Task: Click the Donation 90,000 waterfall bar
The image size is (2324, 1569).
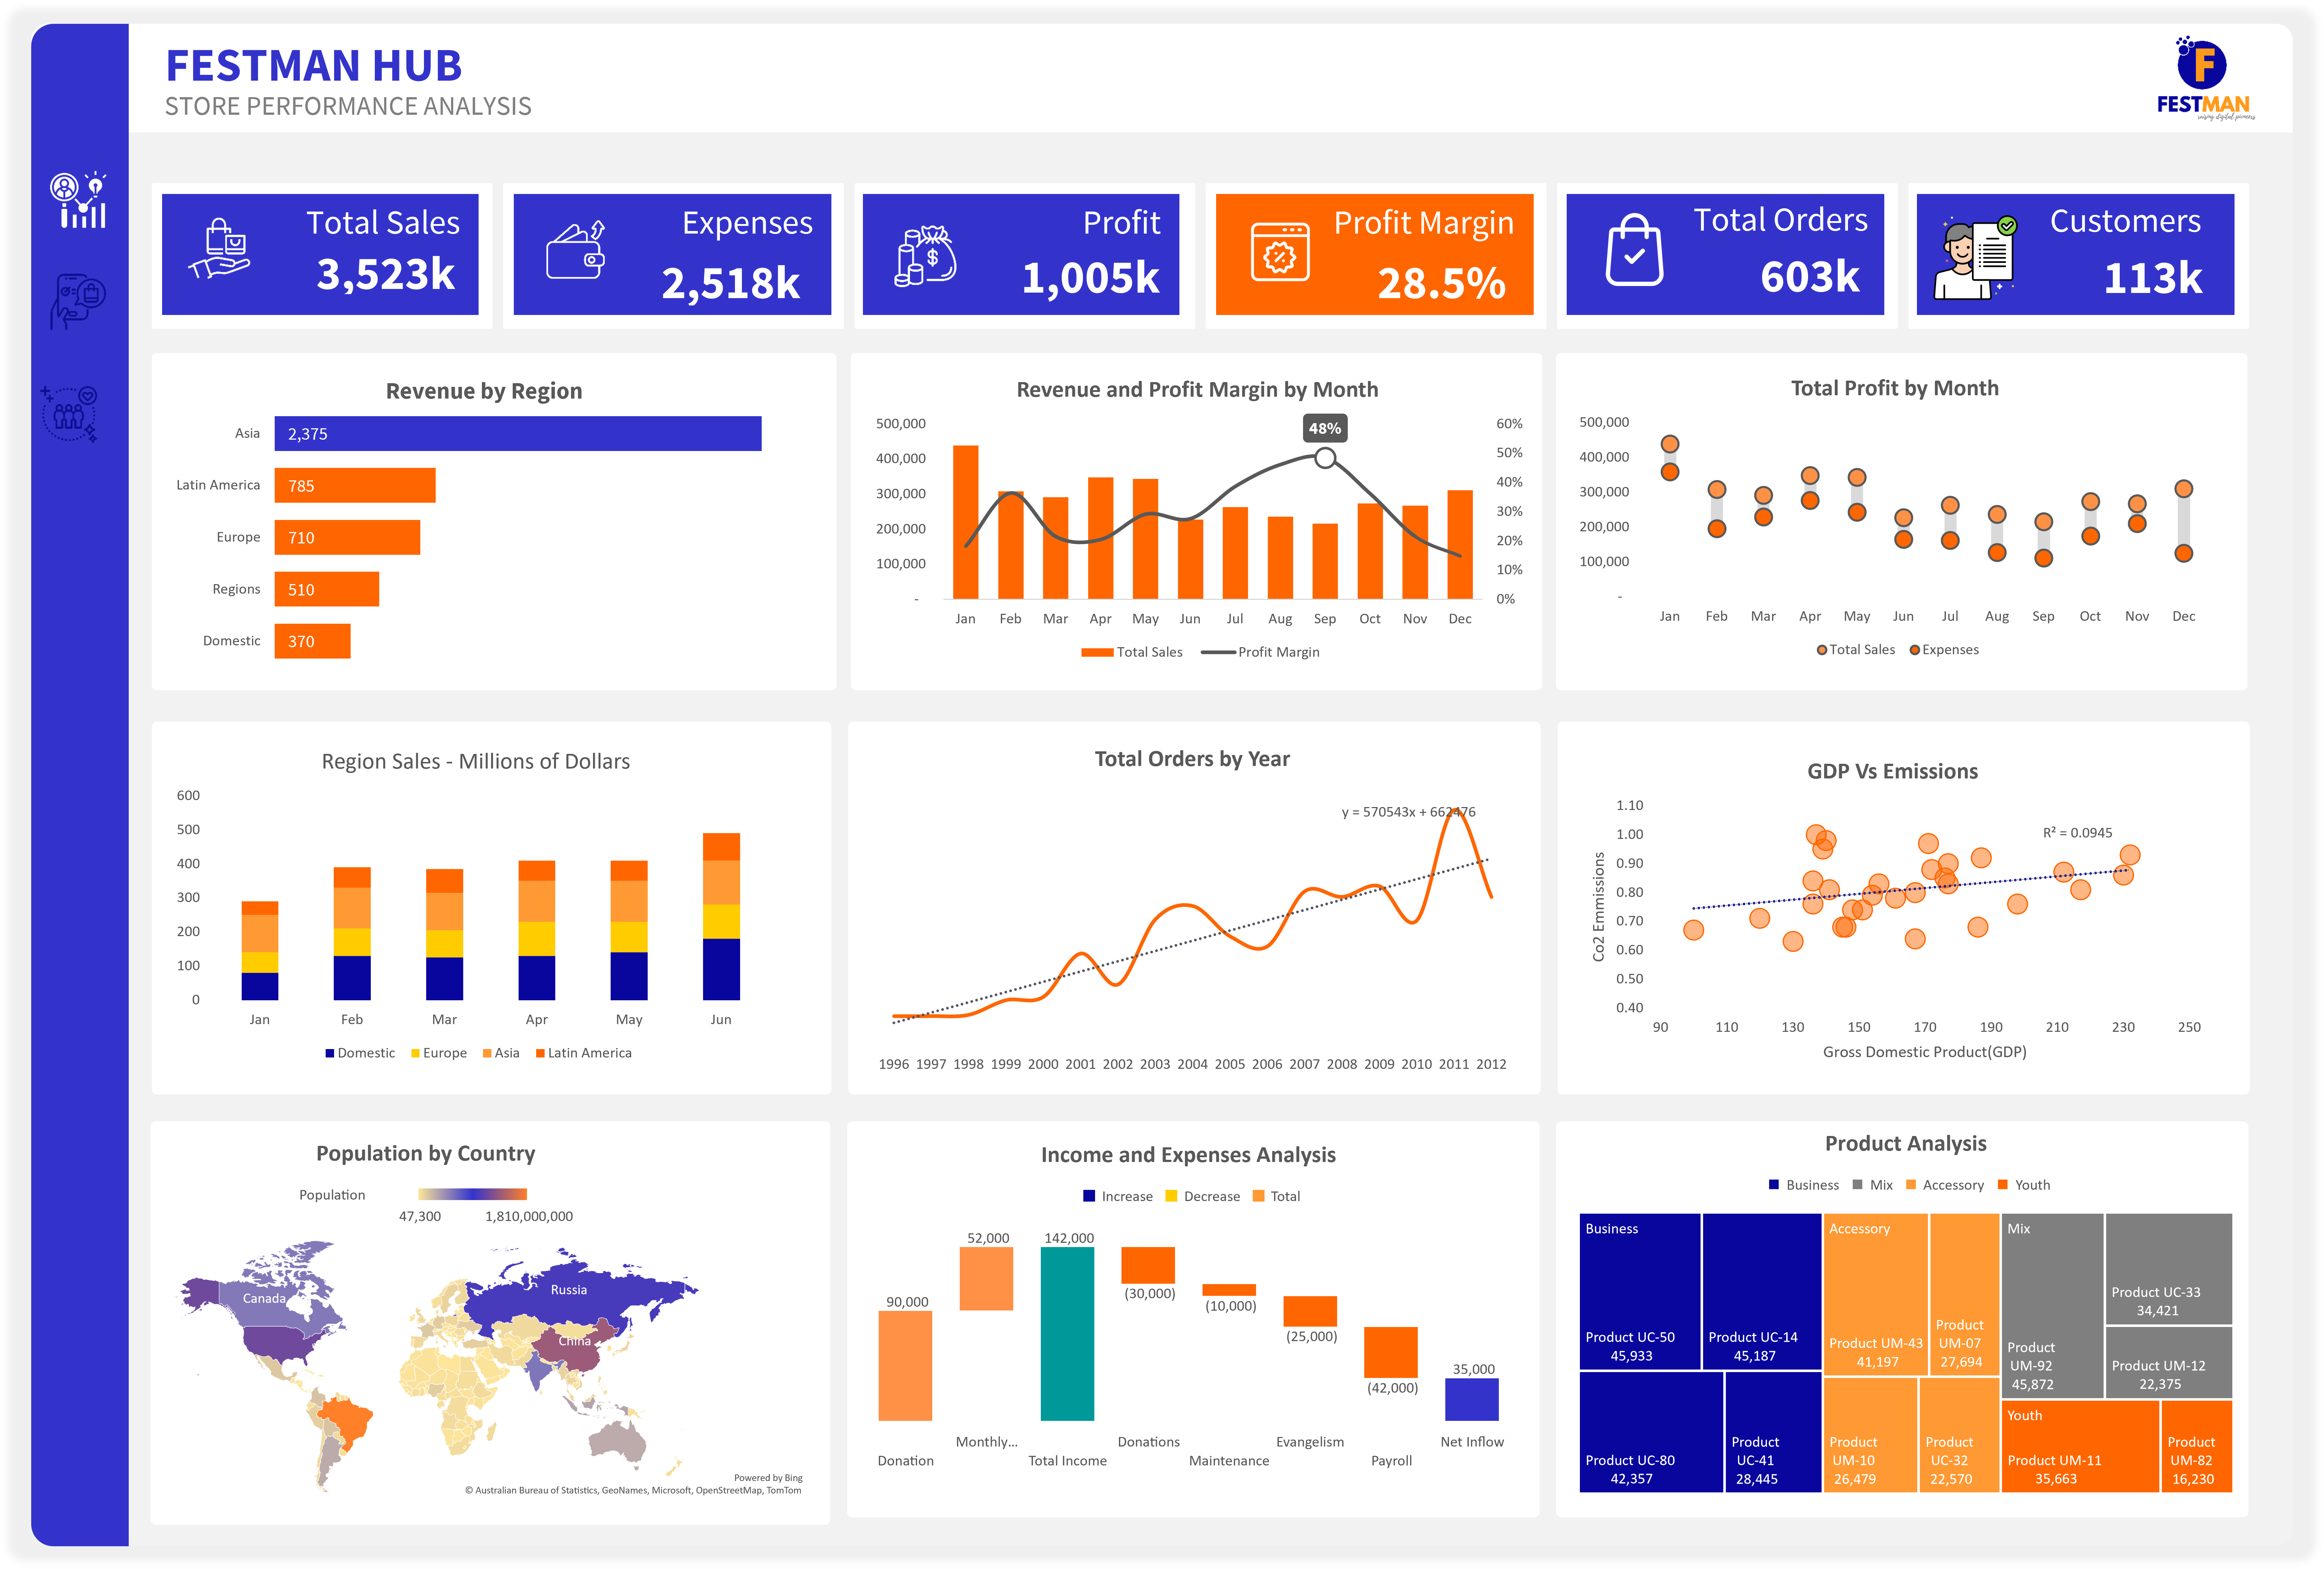Action: [905, 1366]
